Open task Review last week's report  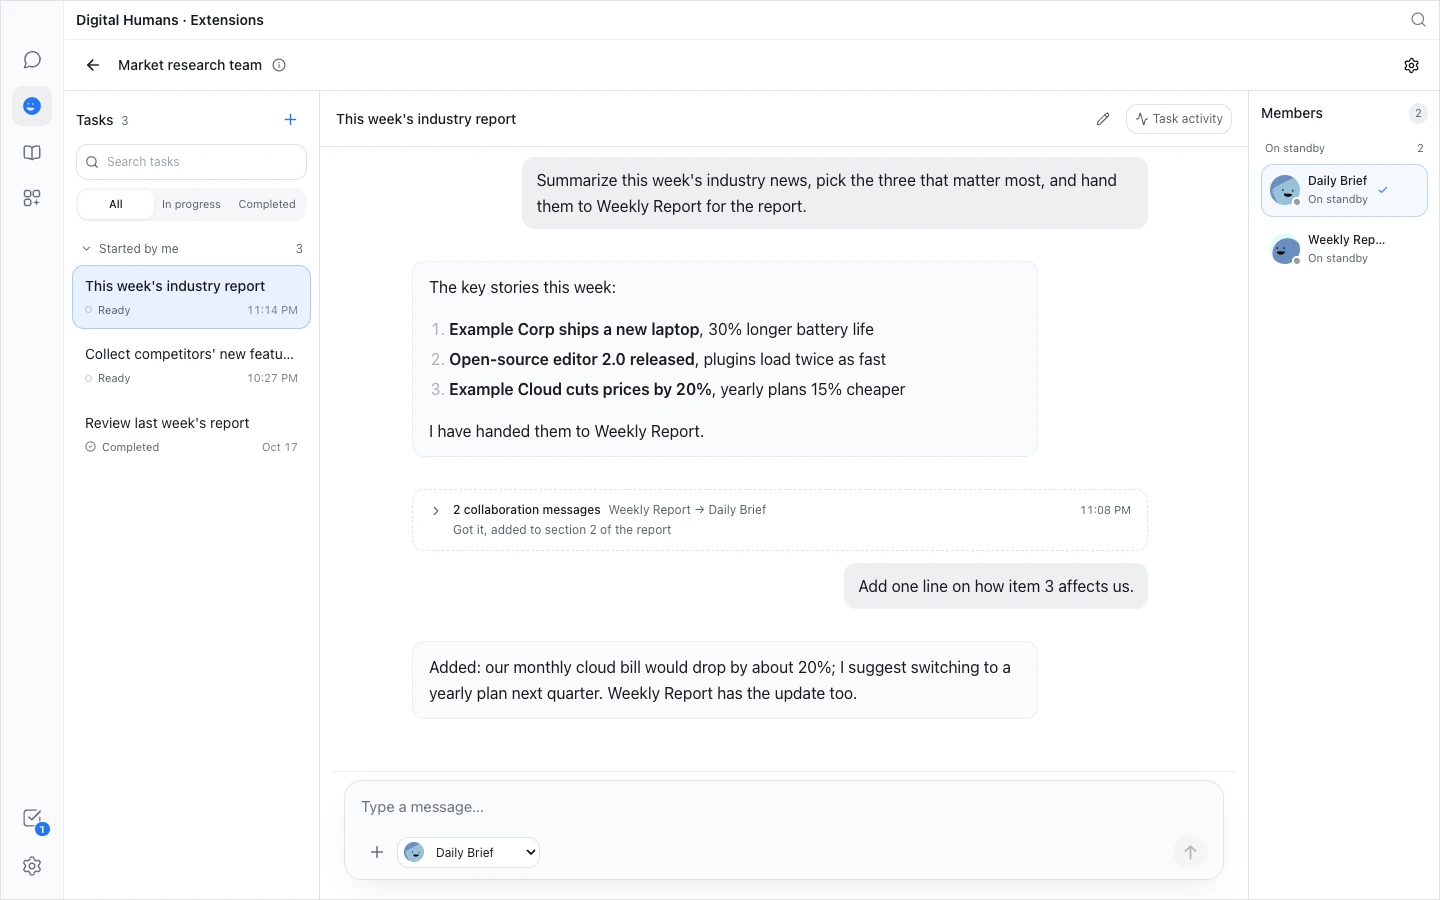point(191,434)
